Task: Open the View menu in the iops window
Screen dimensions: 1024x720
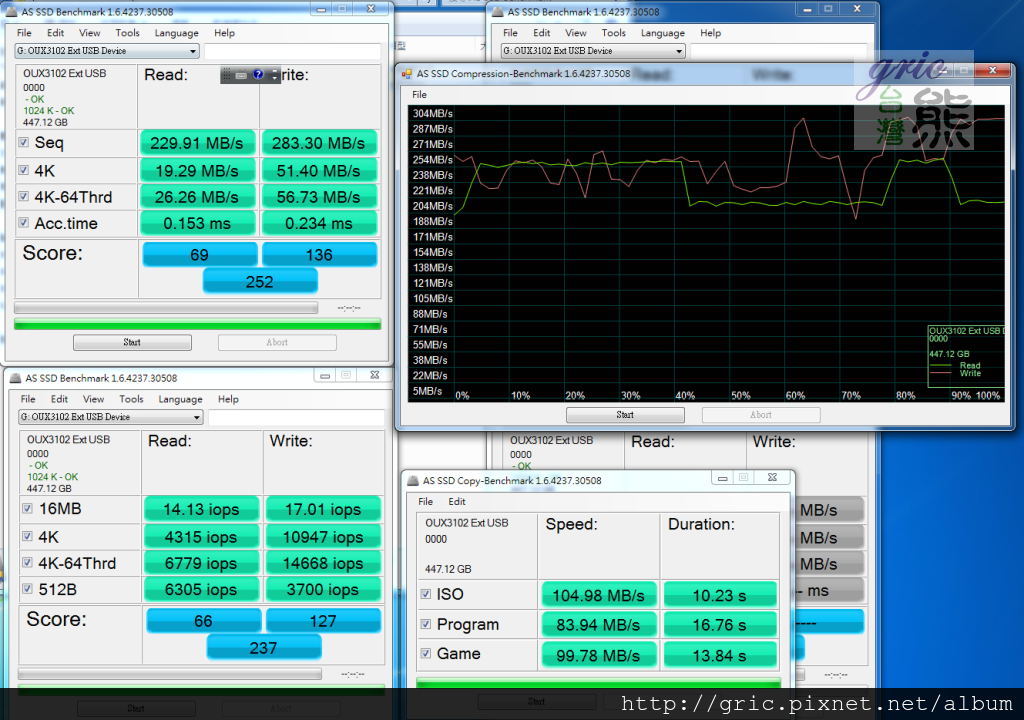Action: 93,399
